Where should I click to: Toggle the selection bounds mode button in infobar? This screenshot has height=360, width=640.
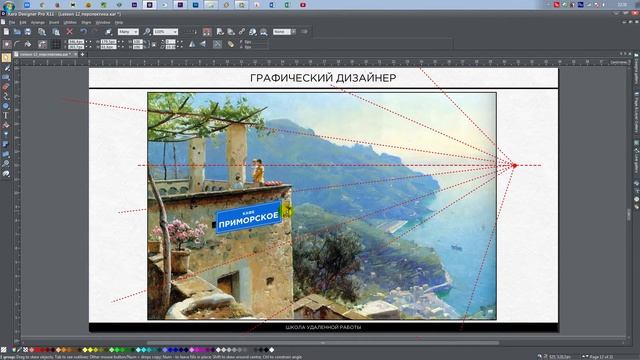point(7,44)
